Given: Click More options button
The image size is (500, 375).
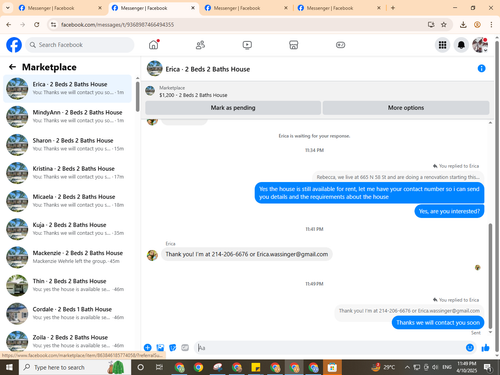Looking at the screenshot, I should [406, 108].
